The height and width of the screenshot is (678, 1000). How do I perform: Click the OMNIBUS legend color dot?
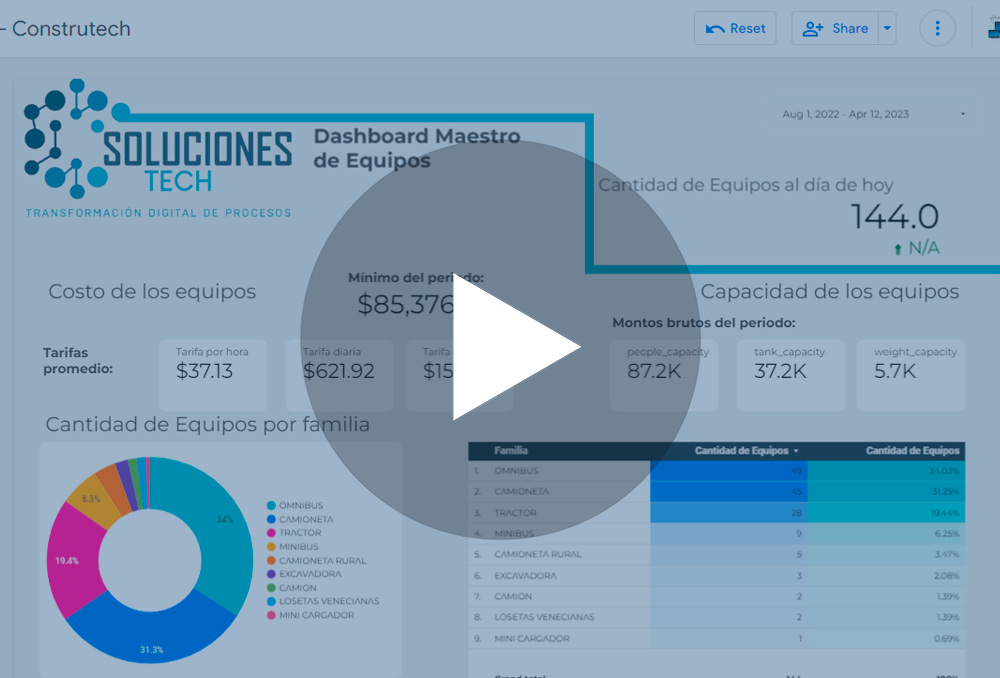[x=271, y=506]
